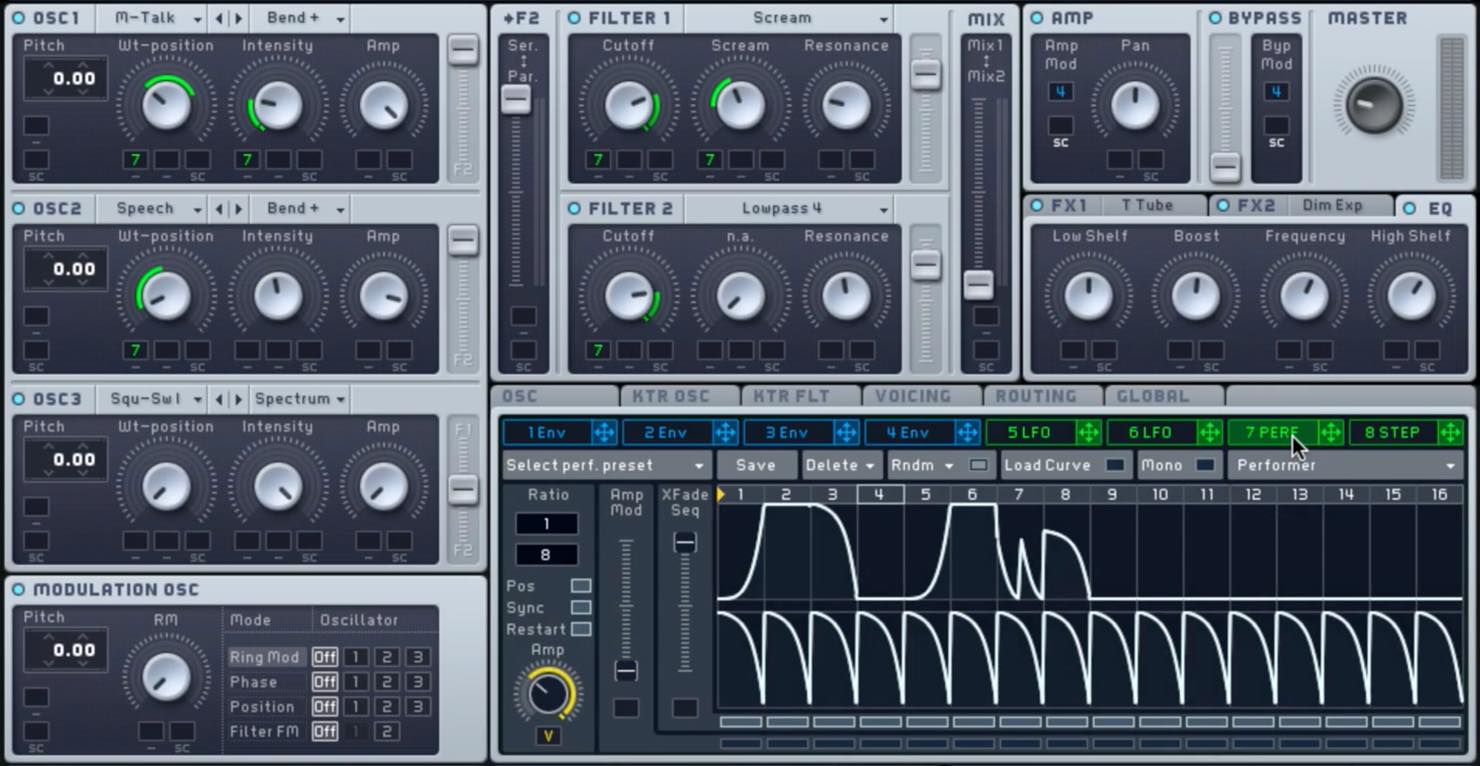The image size is (1480, 766).
Task: Click the Master volume knob
Action: (x=1374, y=105)
